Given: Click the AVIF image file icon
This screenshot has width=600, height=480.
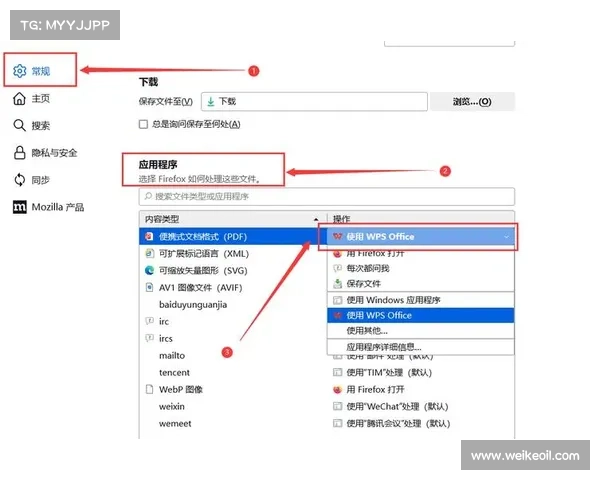Looking at the screenshot, I should [149, 287].
